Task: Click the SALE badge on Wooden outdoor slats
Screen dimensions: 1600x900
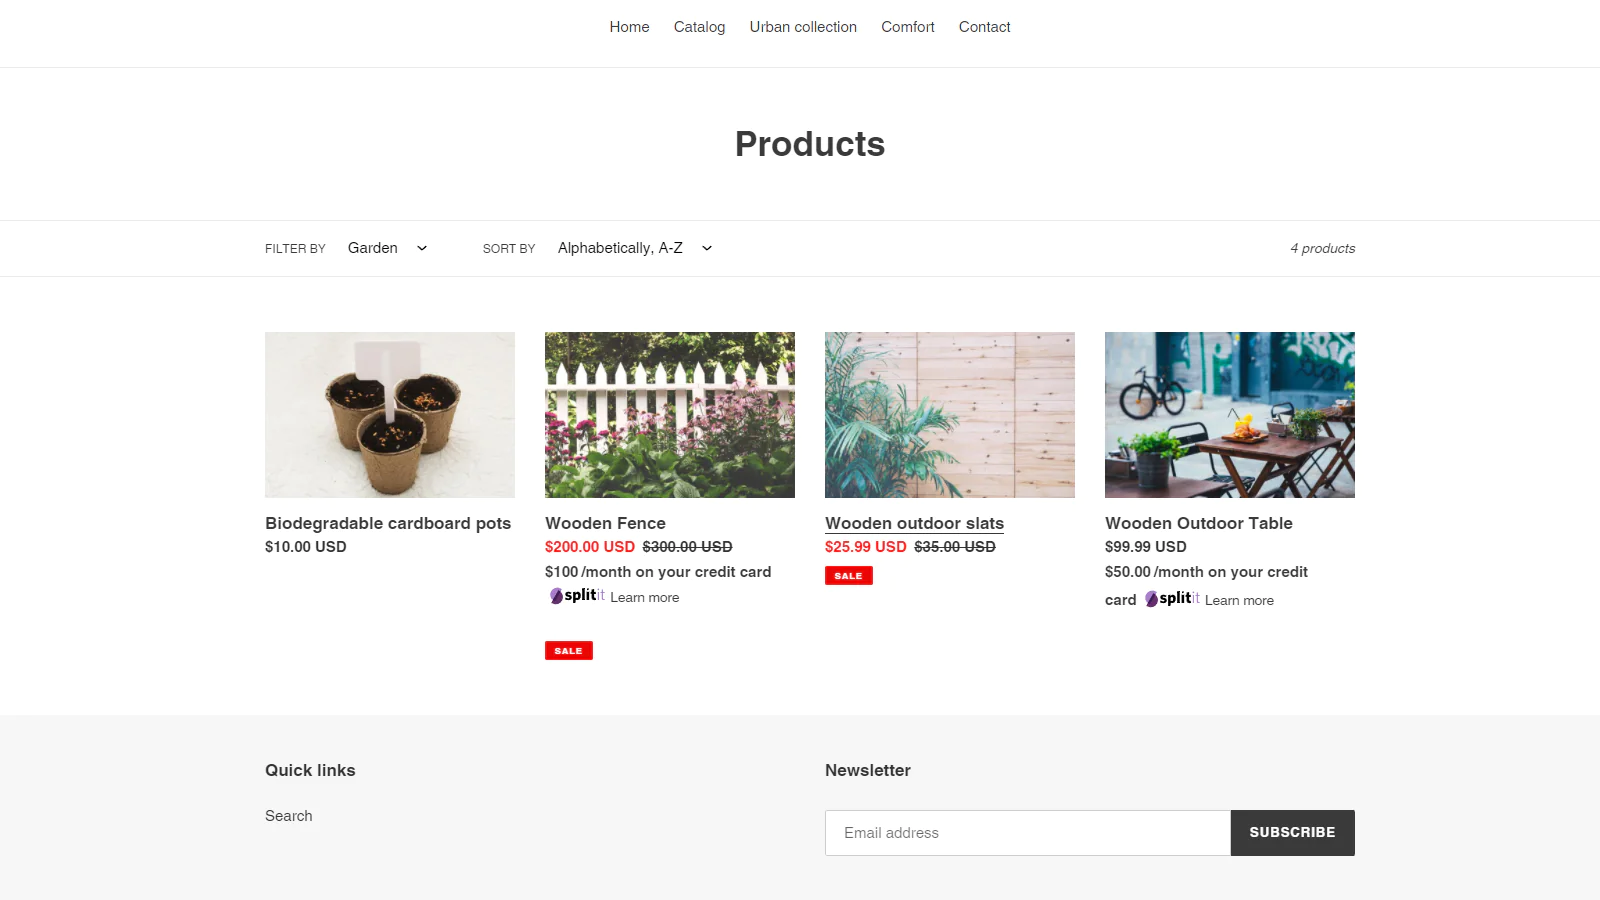Action: (x=849, y=575)
